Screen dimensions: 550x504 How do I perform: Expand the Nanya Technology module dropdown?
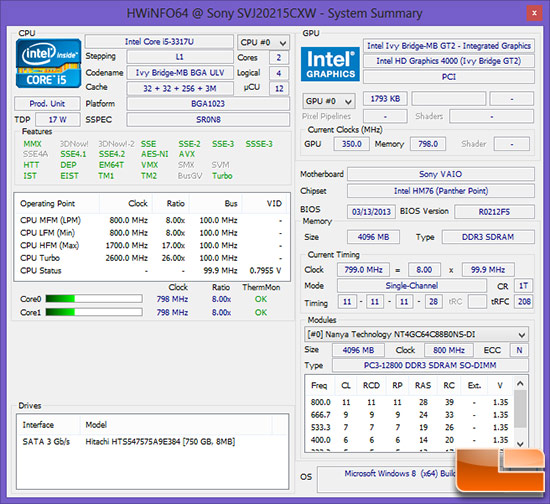pos(416,335)
